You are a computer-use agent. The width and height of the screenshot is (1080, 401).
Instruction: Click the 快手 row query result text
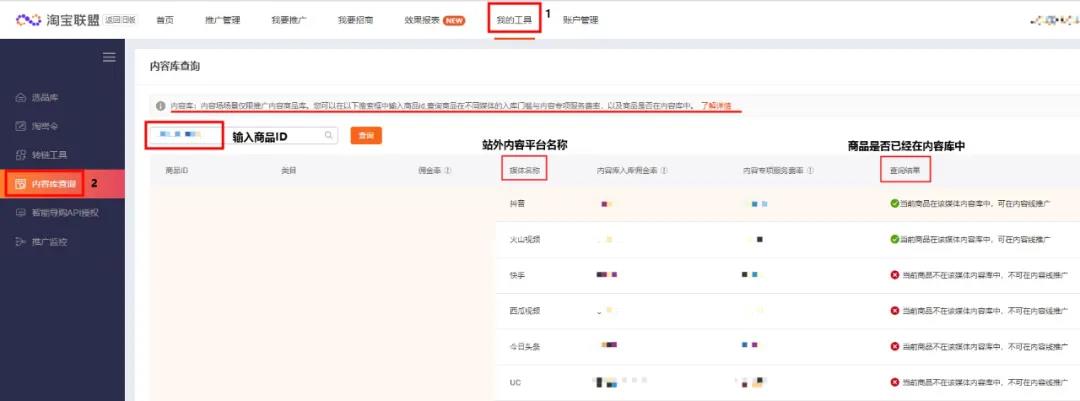[x=984, y=275]
